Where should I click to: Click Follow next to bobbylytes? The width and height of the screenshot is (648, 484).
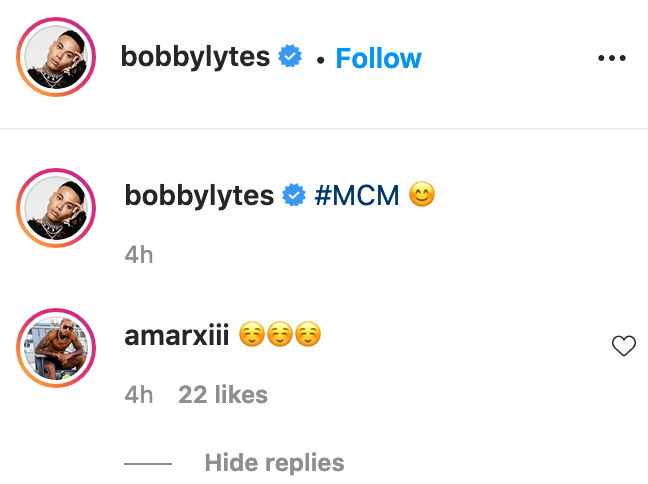(378, 58)
